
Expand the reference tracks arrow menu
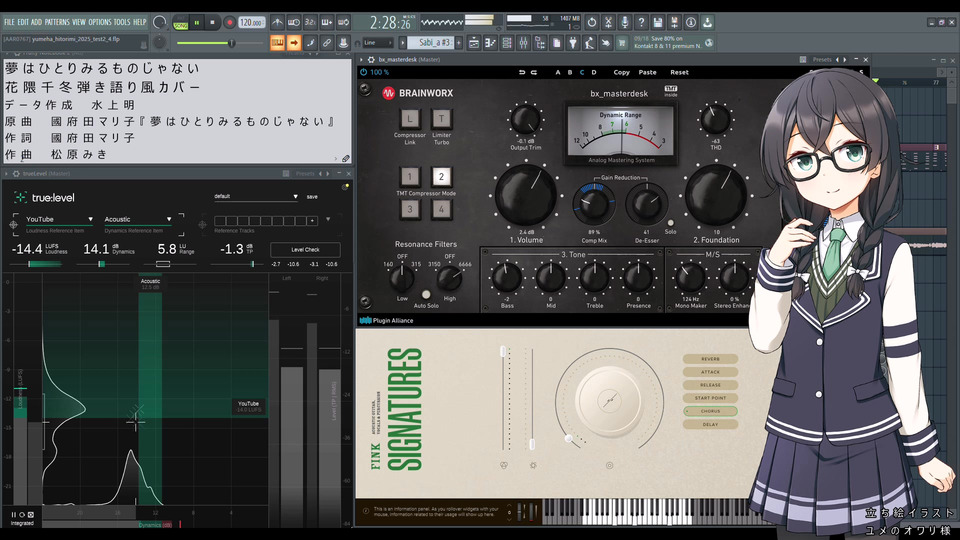coord(328,219)
